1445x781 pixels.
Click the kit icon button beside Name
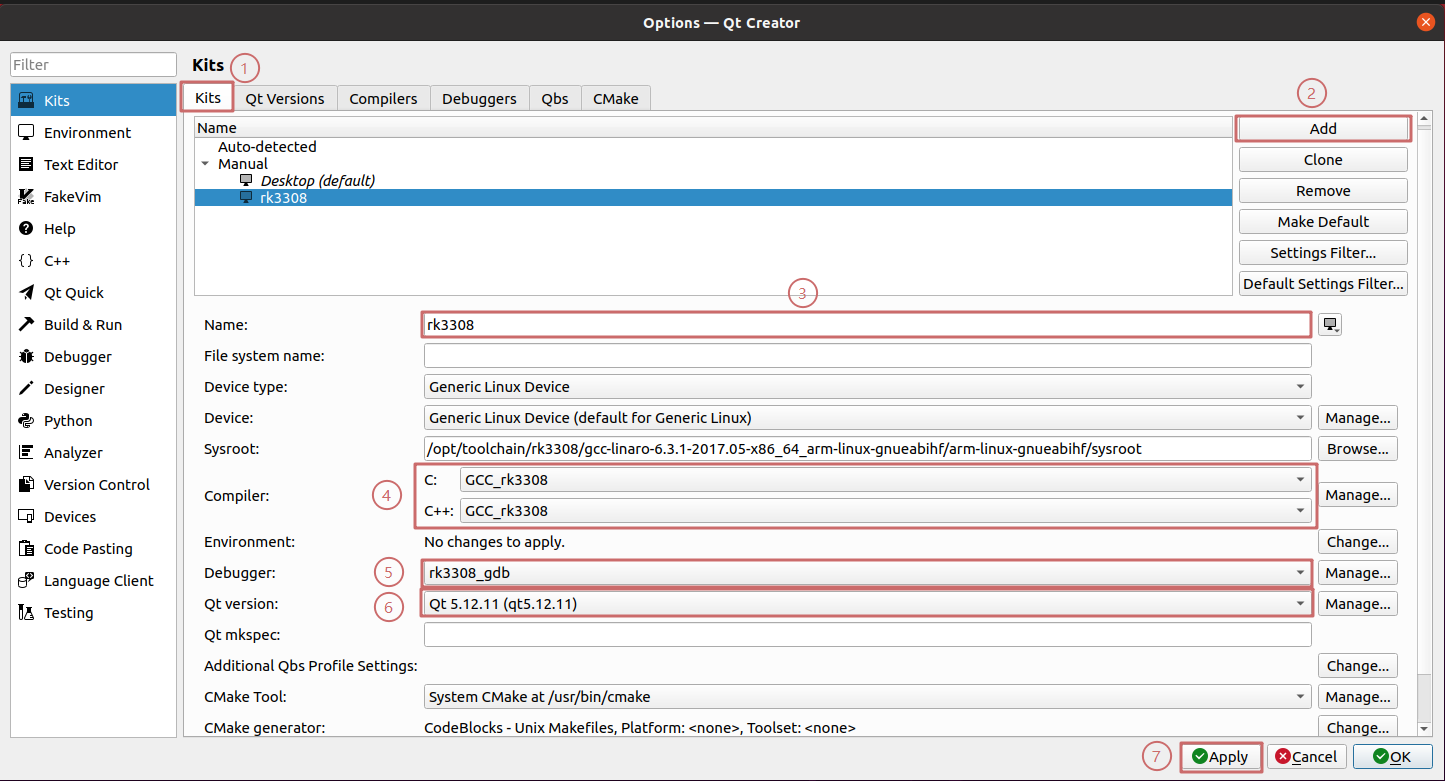point(1330,324)
